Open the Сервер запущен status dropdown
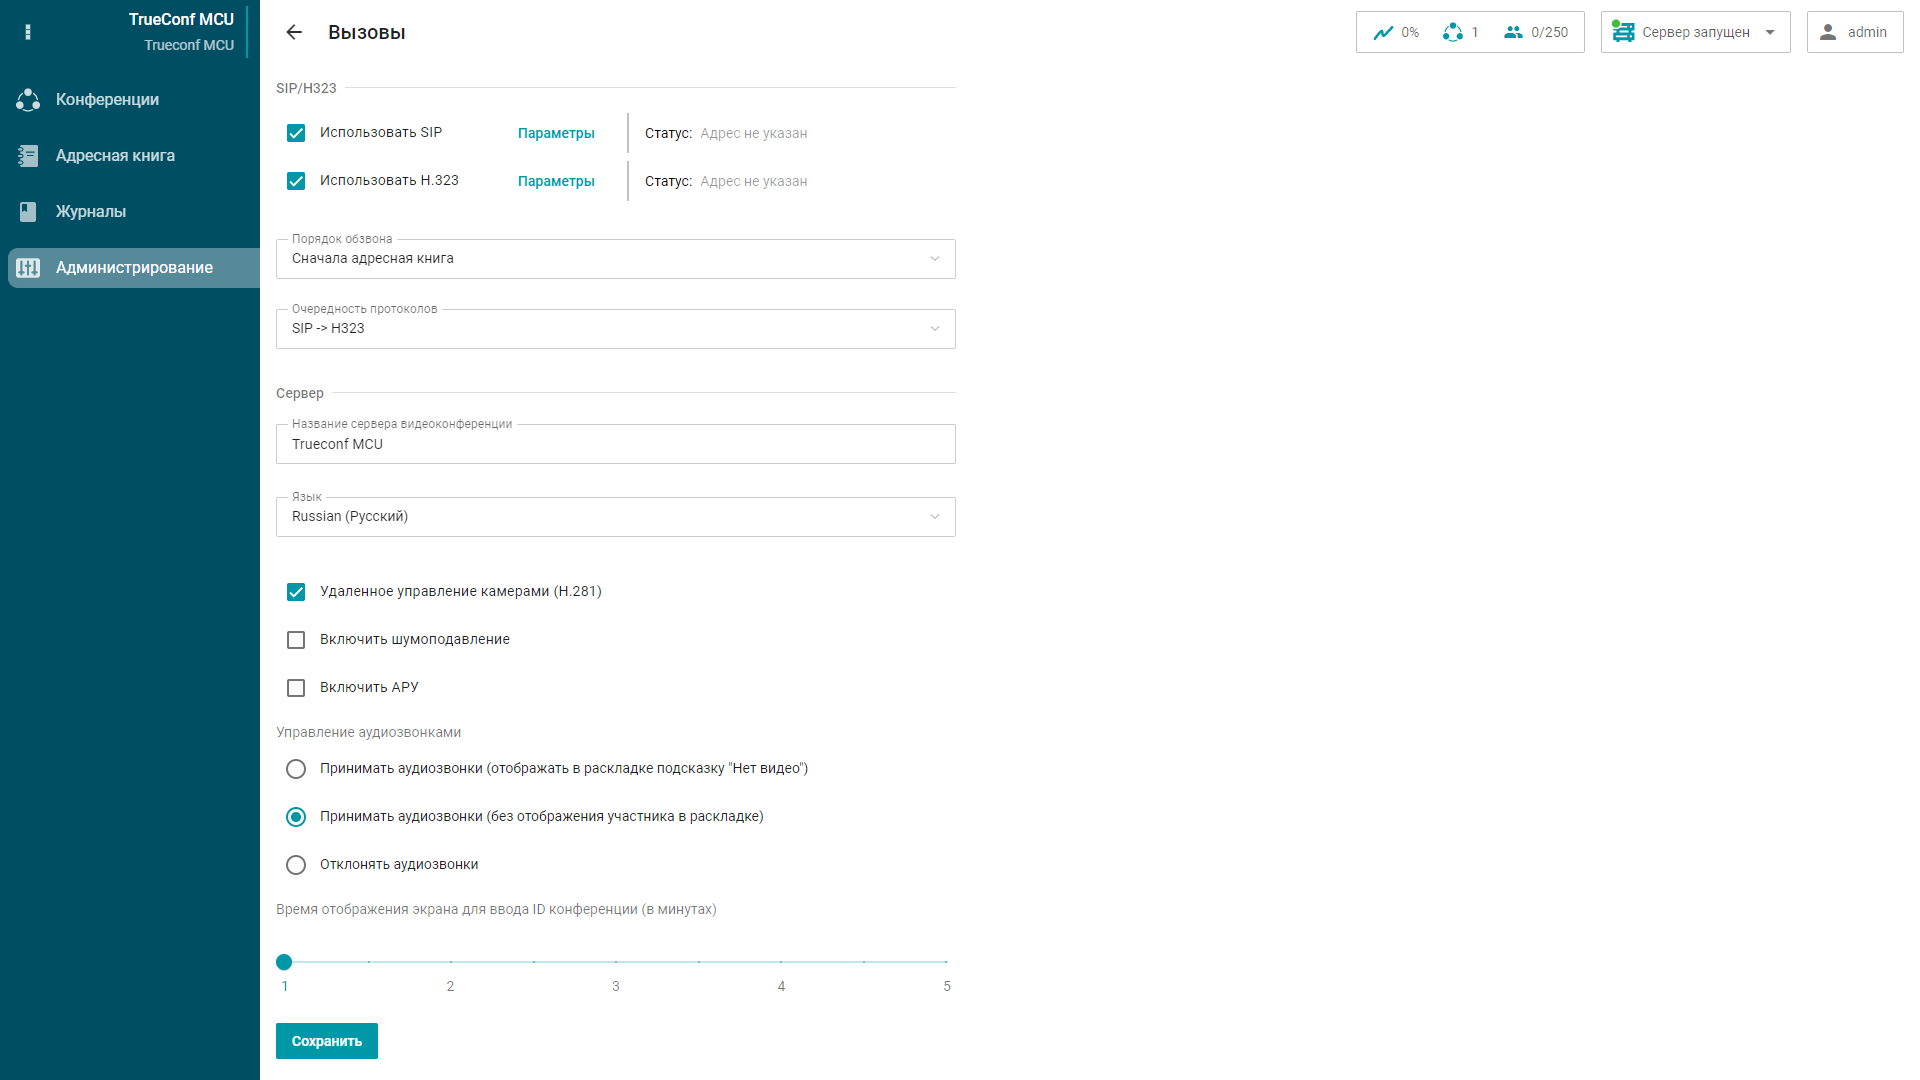 (x=1696, y=33)
